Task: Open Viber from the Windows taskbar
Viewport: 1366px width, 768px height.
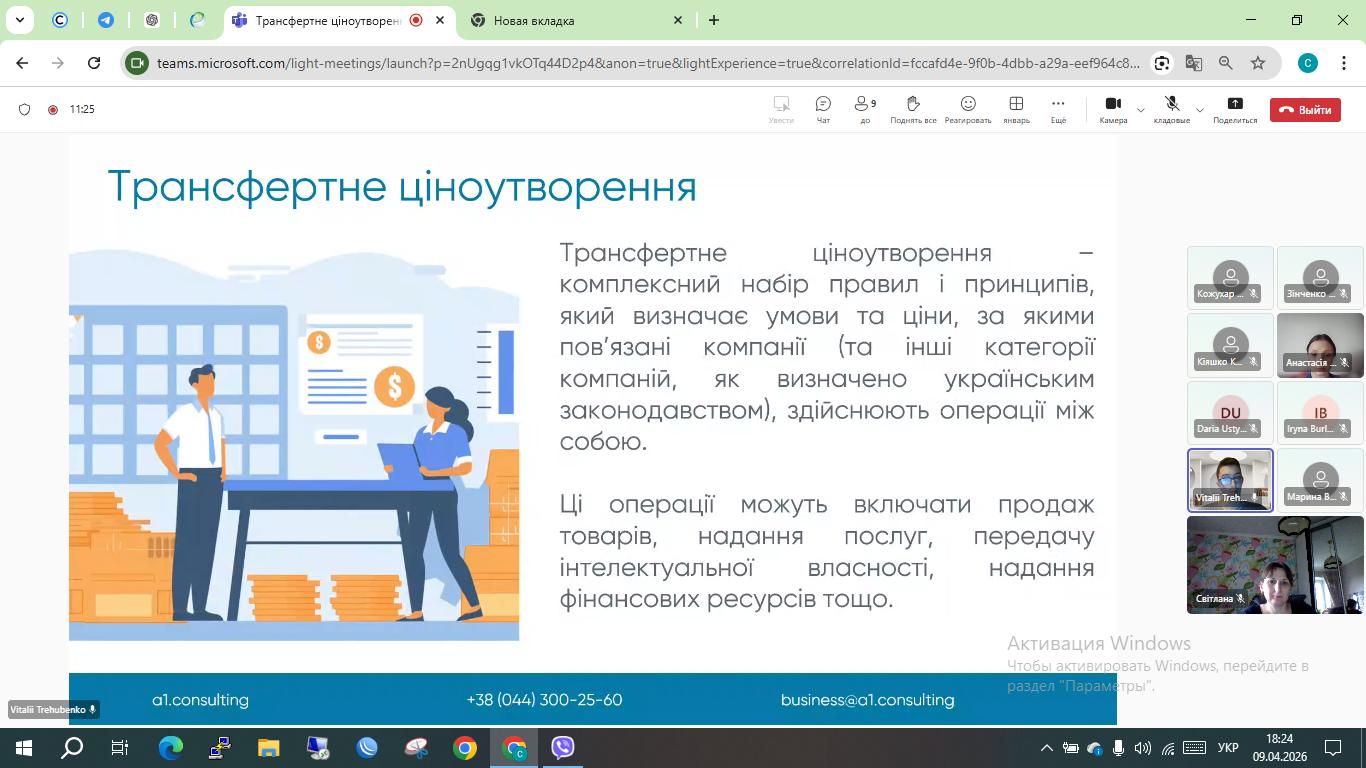Action: tap(563, 748)
